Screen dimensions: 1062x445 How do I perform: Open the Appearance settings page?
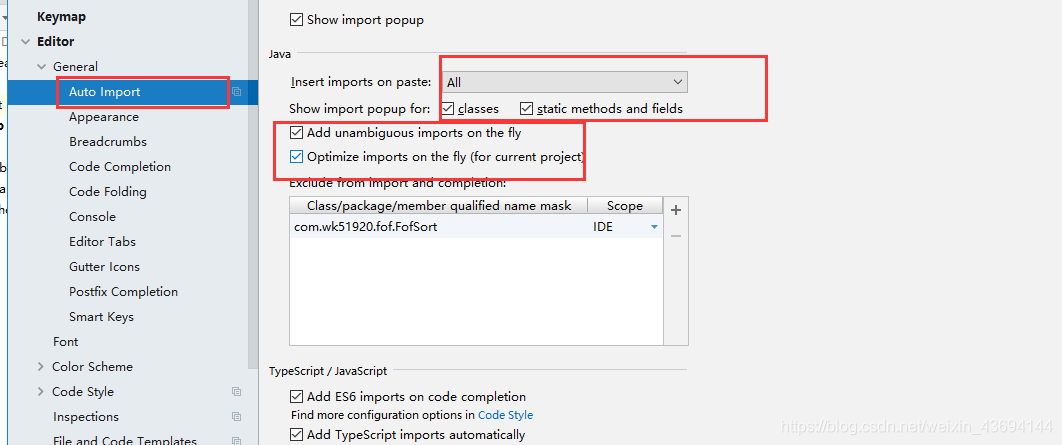104,116
